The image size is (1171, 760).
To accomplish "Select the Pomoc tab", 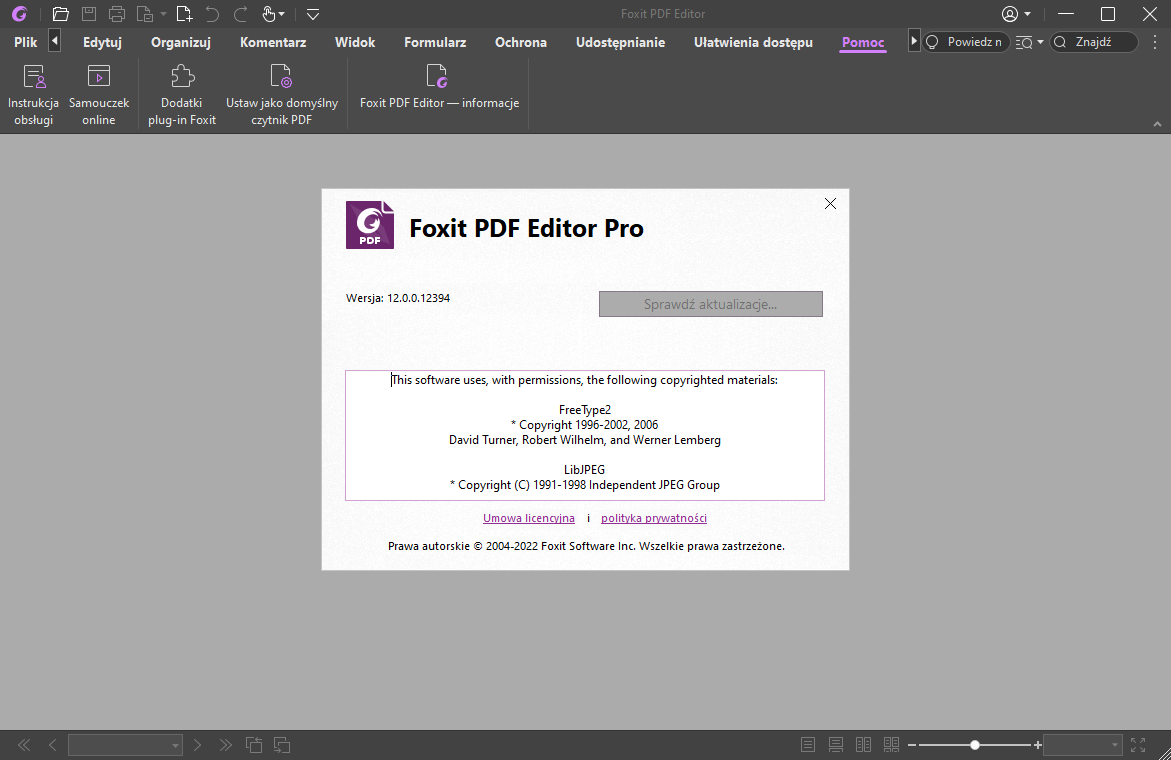I will point(863,43).
